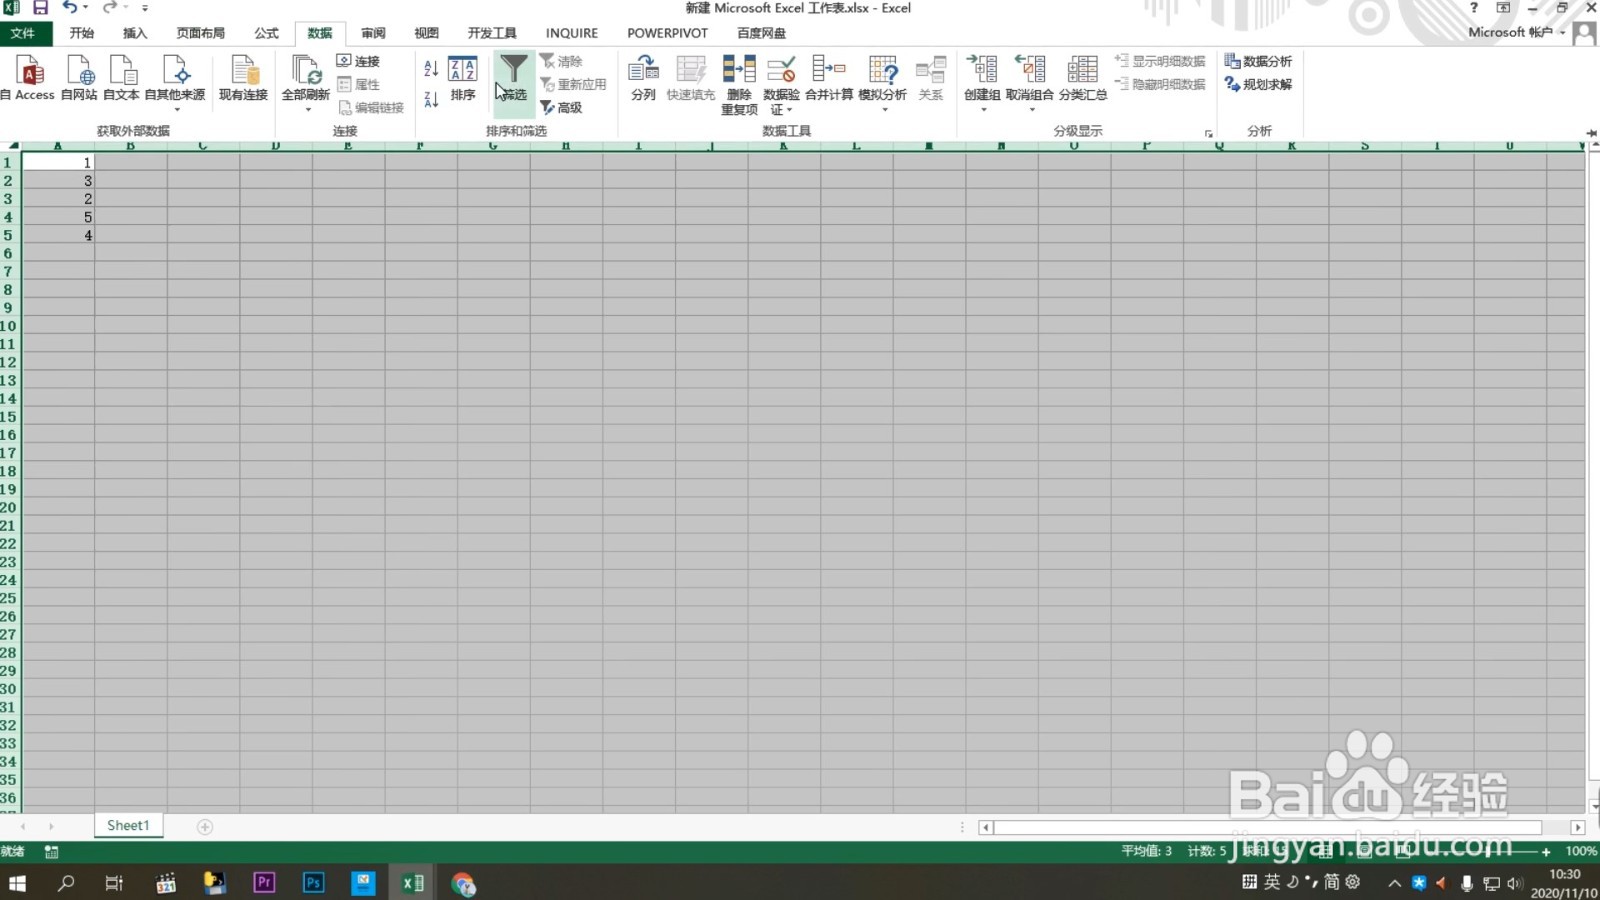The image size is (1600, 900).
Task: Select the Sheet1 worksheet tab
Action: click(x=127, y=825)
